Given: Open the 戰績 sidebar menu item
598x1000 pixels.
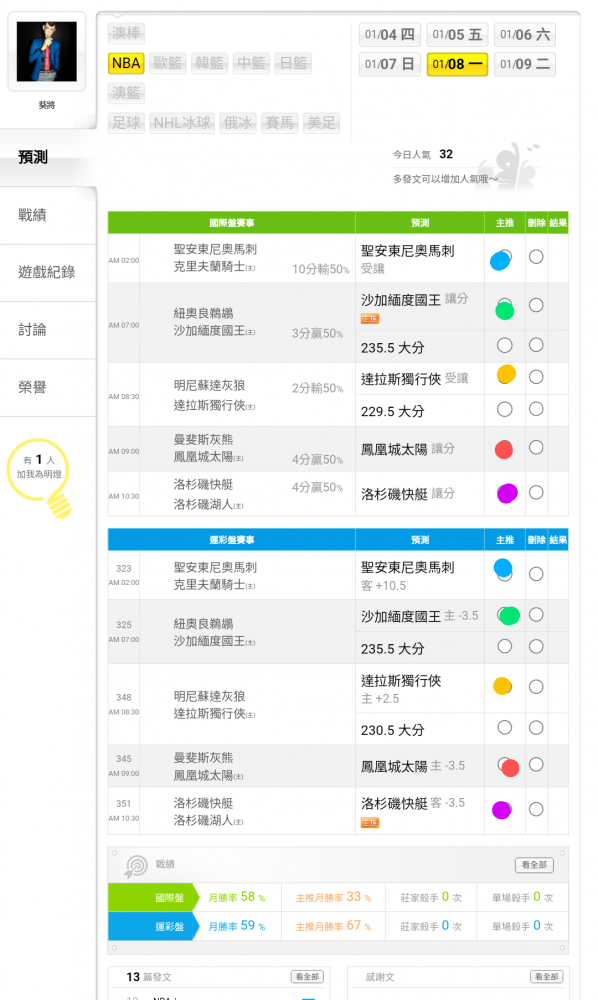Looking at the screenshot, I should (33, 215).
